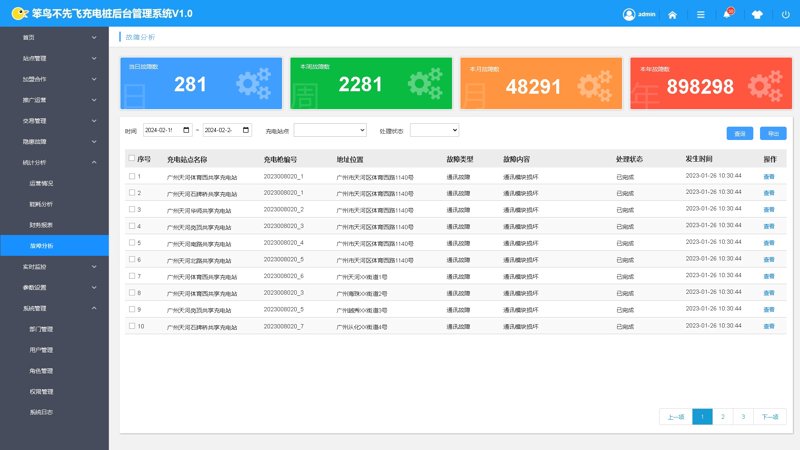Open the home icon in header
800x450 pixels.
[x=672, y=15]
